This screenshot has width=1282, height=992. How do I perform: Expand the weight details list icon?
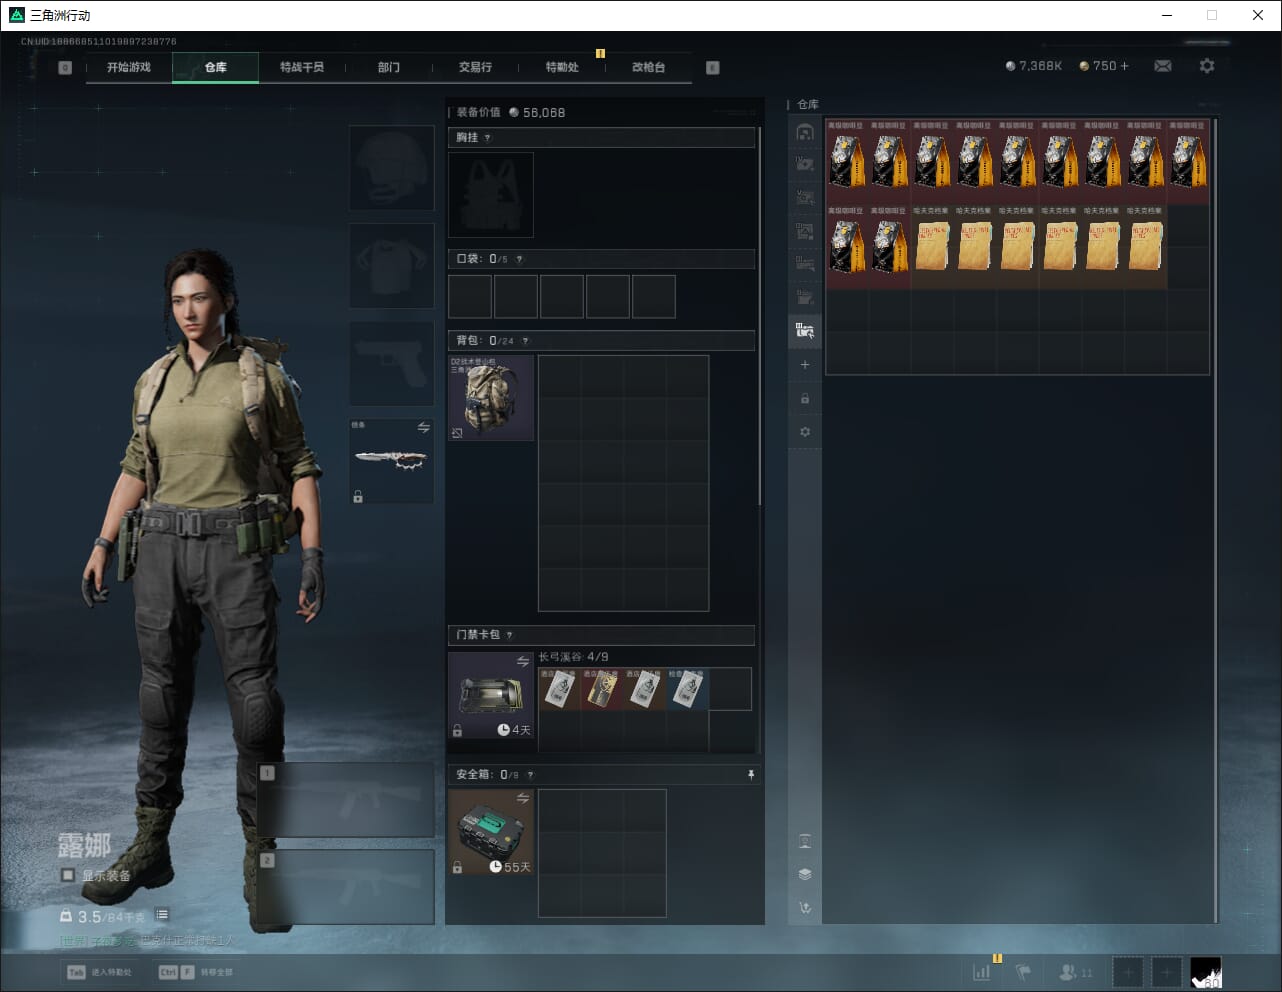point(162,915)
